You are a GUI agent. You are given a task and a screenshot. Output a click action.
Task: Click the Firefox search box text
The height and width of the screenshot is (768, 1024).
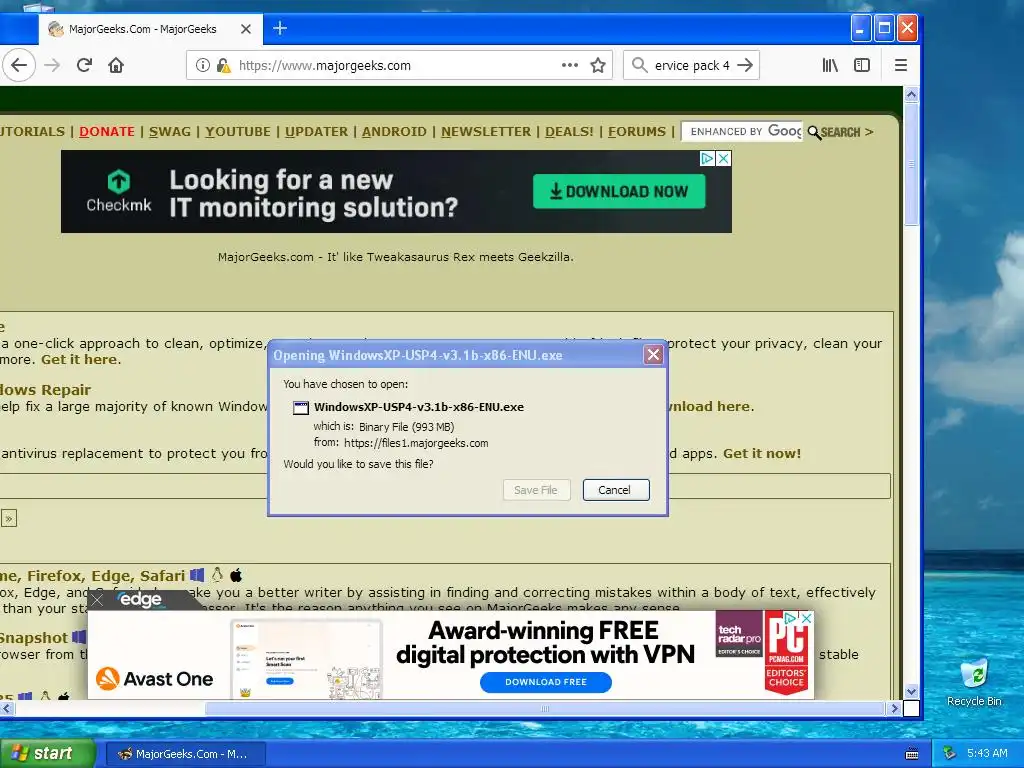point(692,65)
